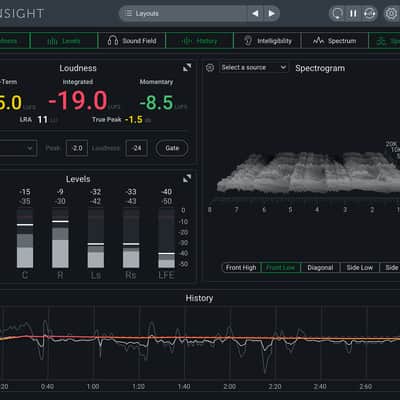Click the Ls channel level meter
This screenshot has height=400, width=400.
(96, 238)
